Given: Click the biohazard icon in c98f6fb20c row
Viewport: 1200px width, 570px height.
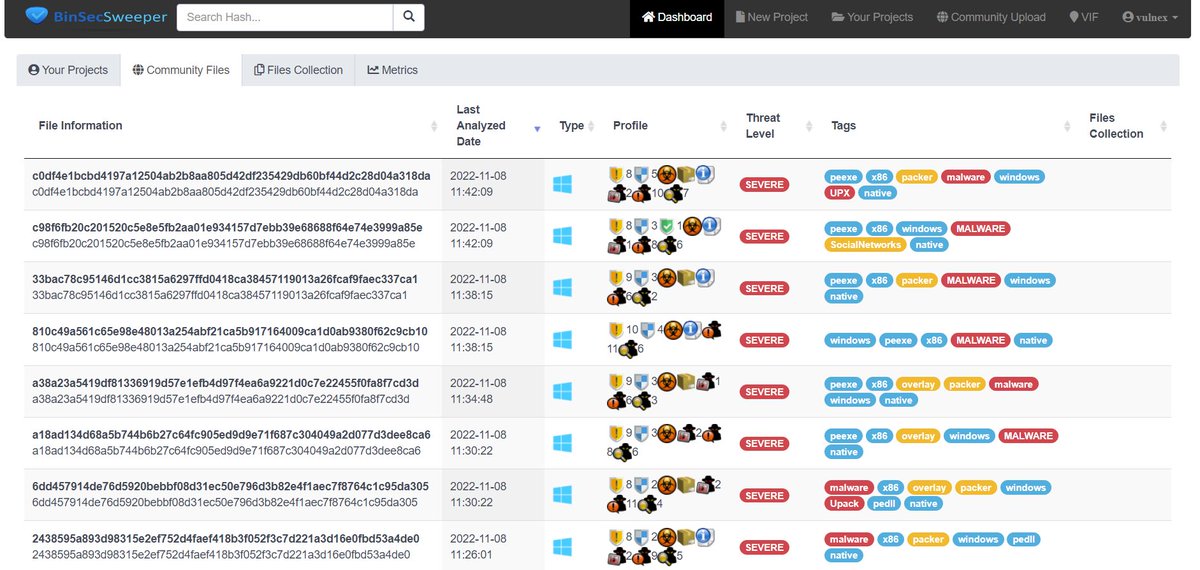Looking at the screenshot, I should (692, 226).
